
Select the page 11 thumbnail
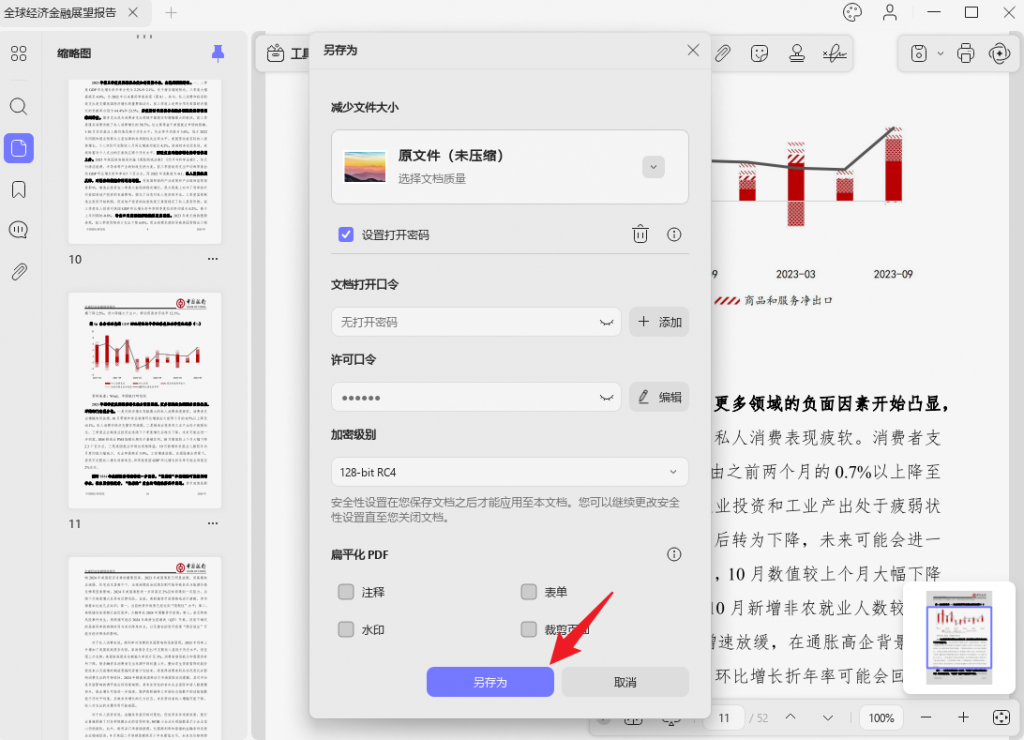145,400
